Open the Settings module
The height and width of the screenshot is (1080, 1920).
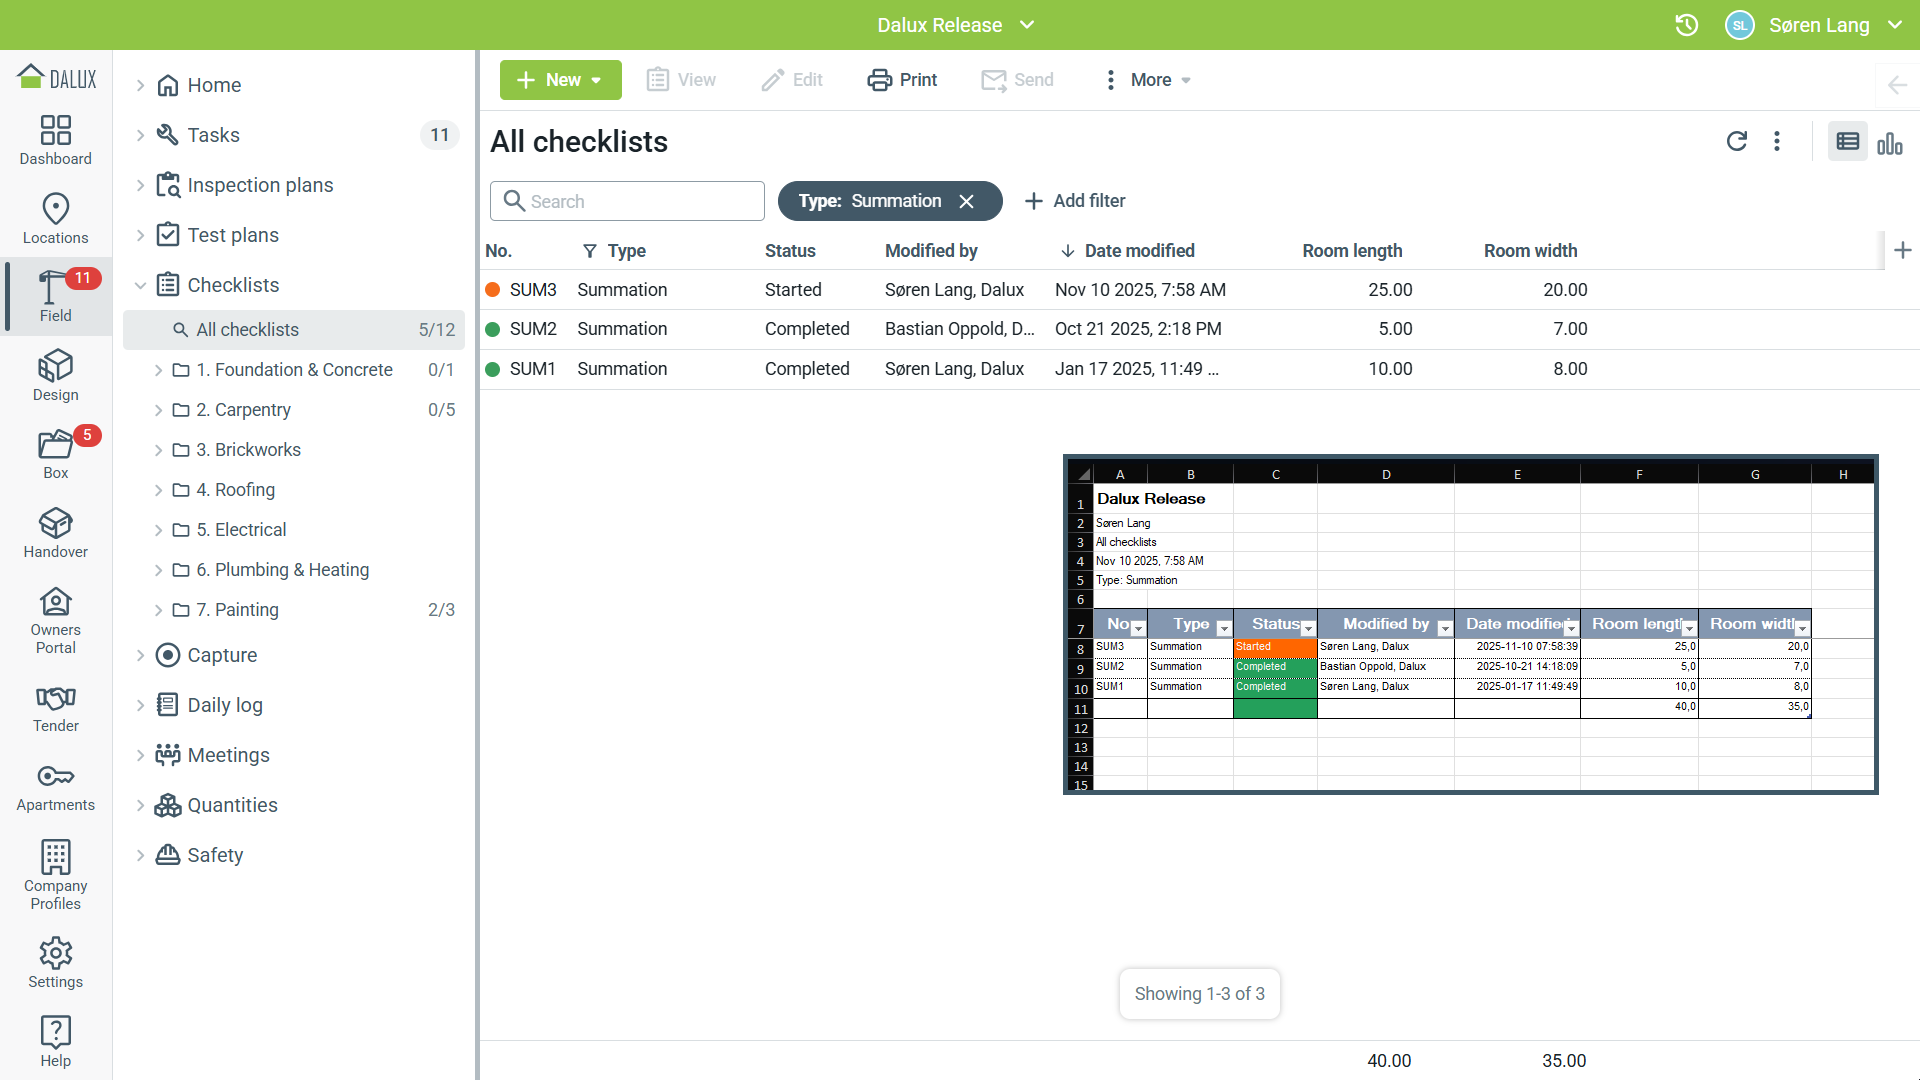[x=56, y=963]
